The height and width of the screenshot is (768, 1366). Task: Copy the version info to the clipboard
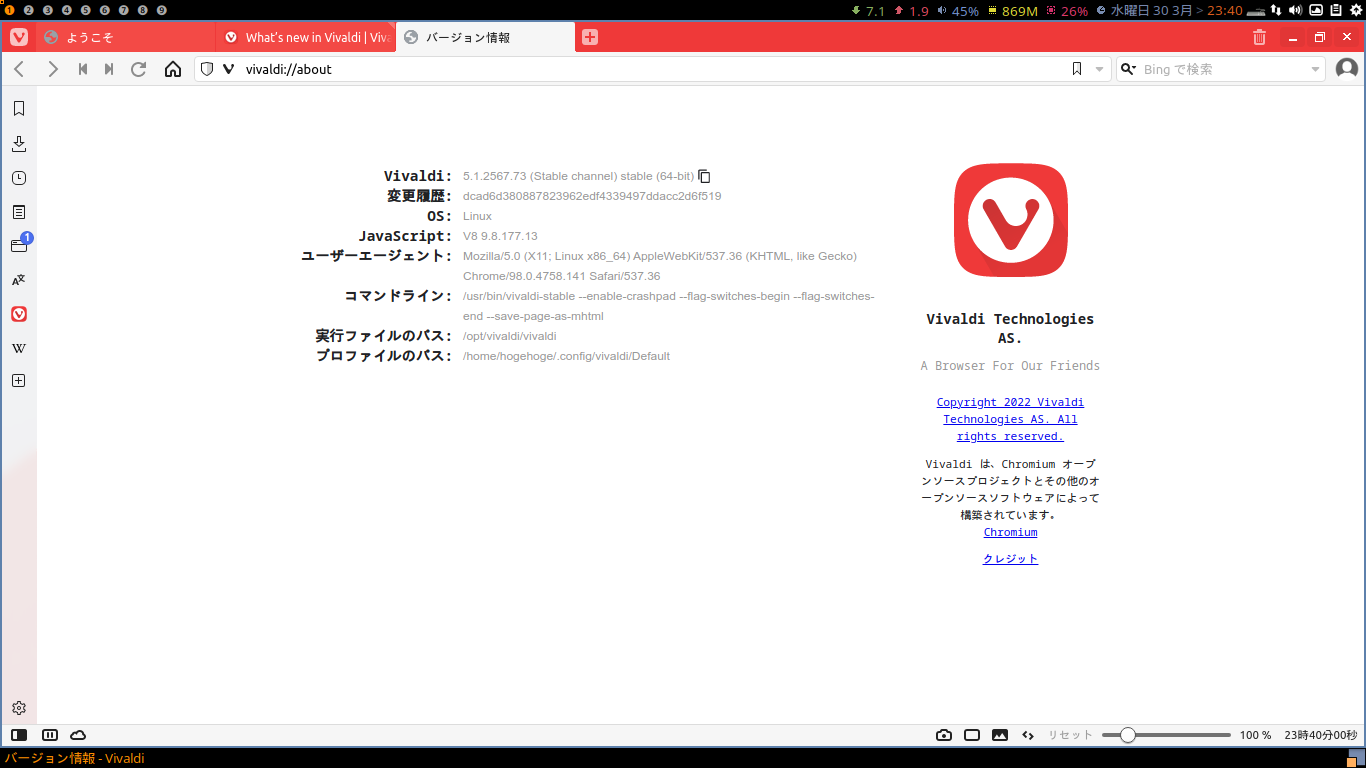704,176
